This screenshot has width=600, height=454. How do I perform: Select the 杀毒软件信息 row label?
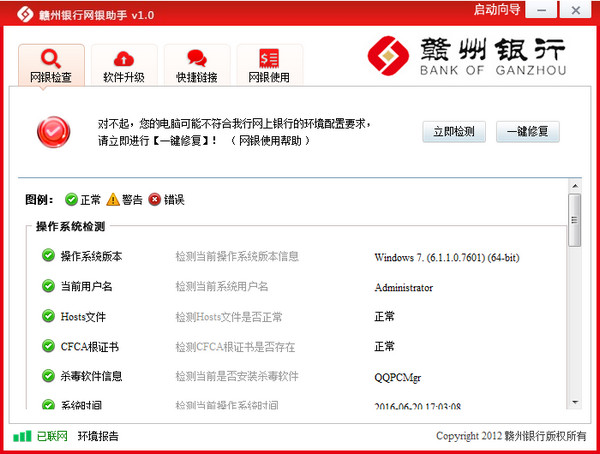click(91, 376)
